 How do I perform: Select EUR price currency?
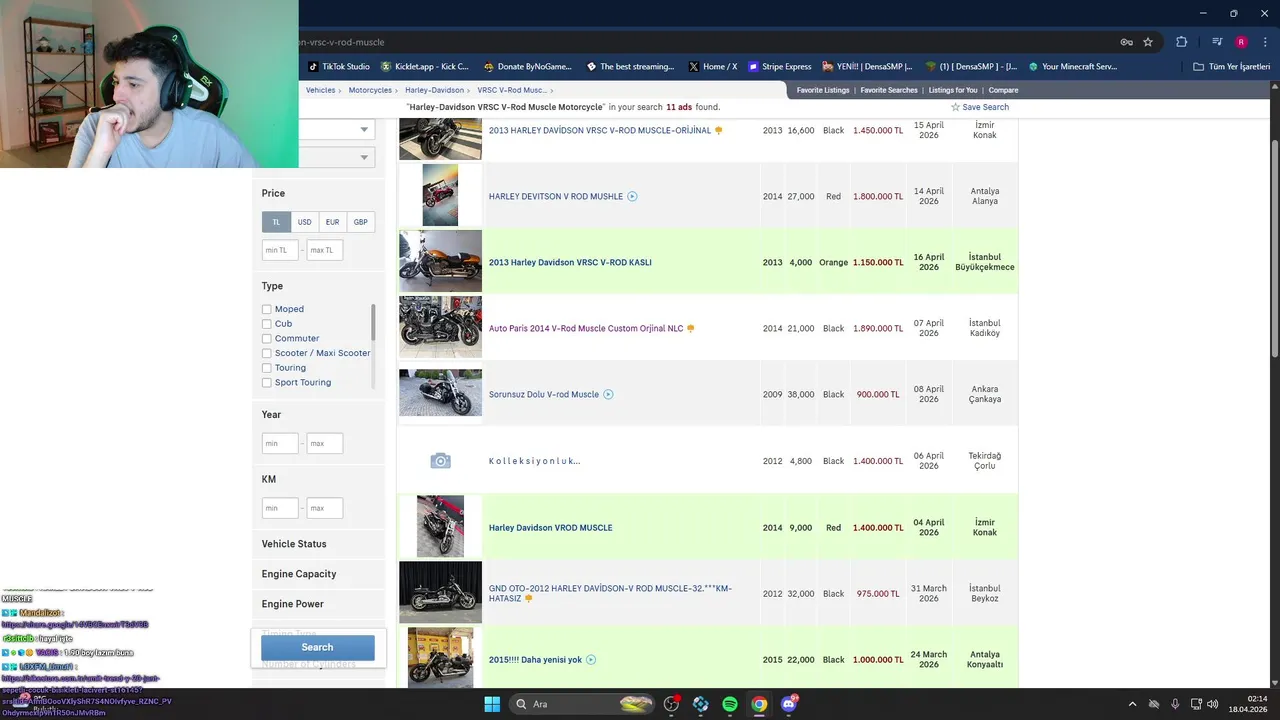coord(332,222)
